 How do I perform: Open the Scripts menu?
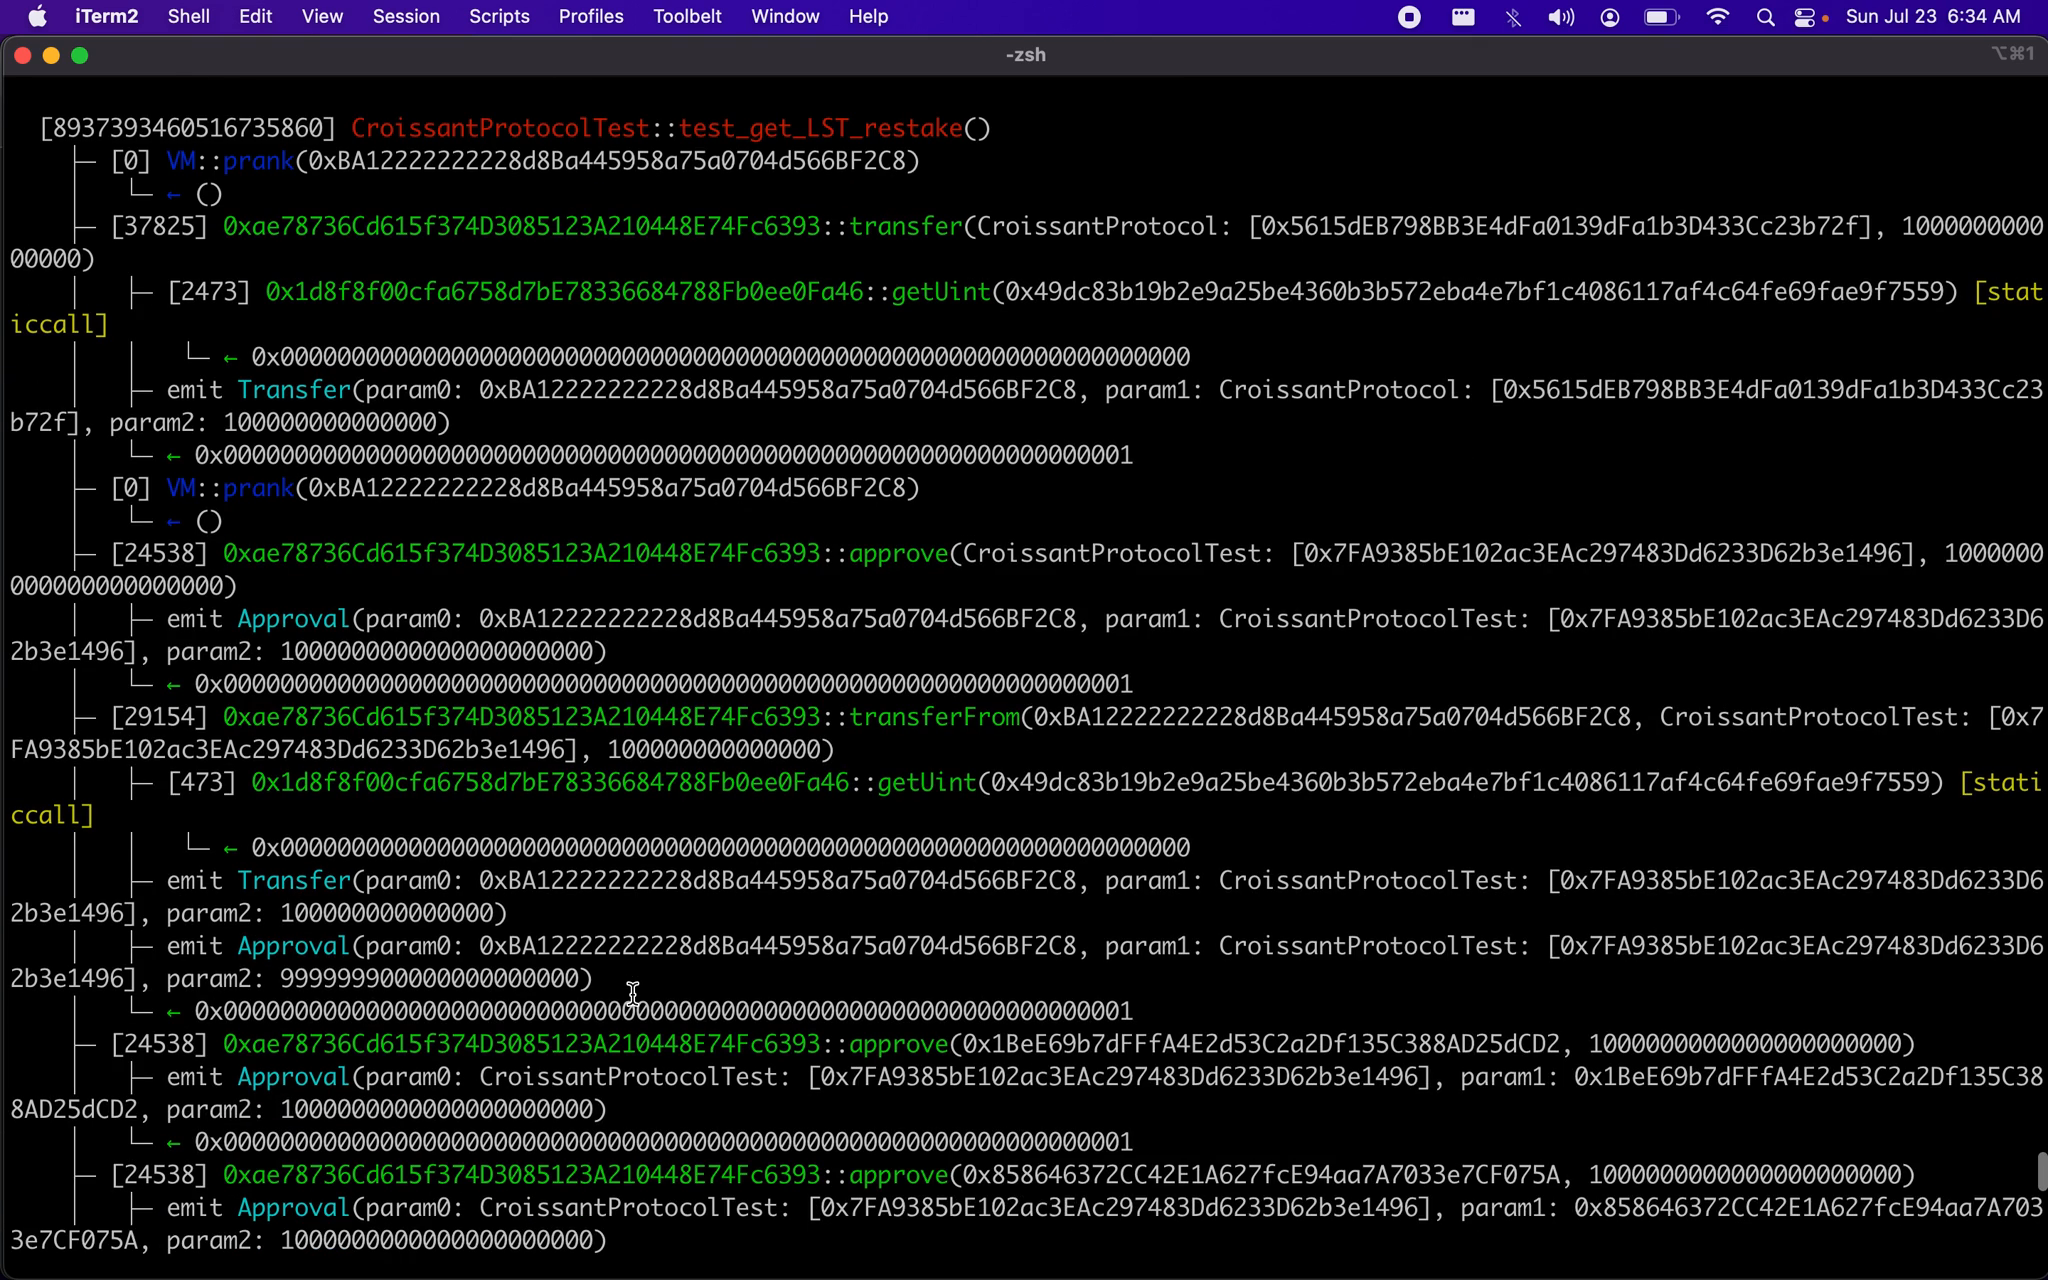tap(499, 17)
